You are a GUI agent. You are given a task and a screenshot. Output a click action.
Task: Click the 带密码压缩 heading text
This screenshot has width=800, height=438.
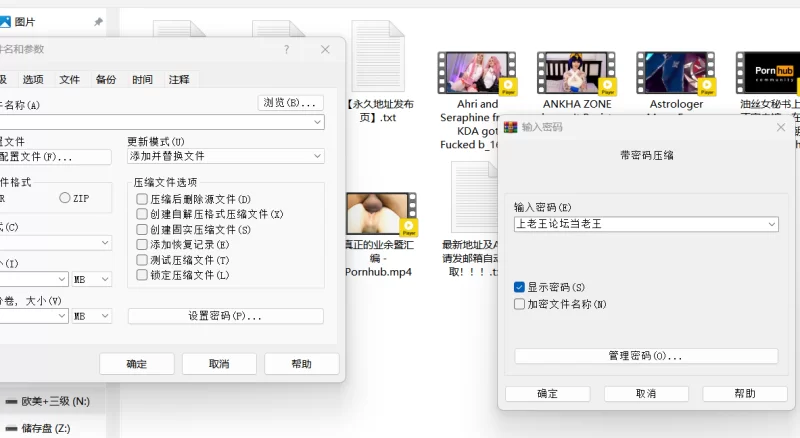coord(646,155)
